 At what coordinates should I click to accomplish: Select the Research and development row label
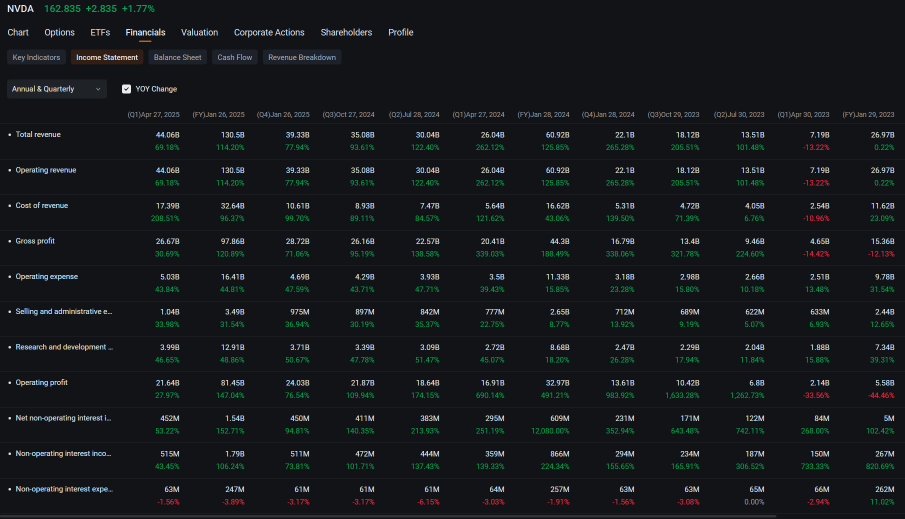tap(64, 347)
